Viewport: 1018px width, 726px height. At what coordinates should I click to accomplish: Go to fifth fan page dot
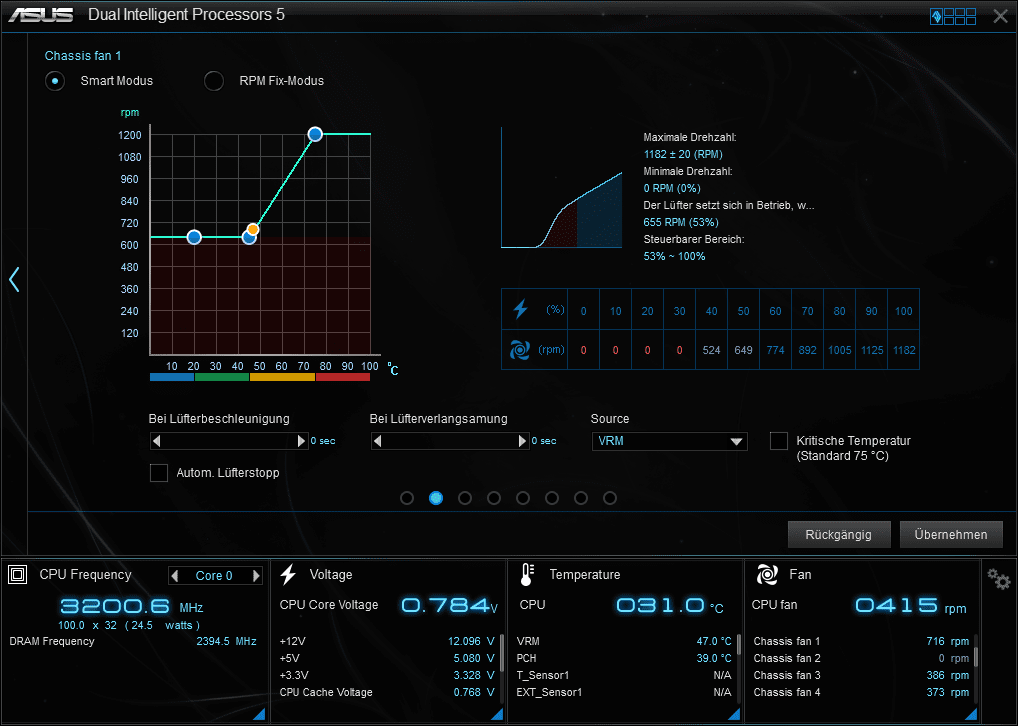point(523,498)
